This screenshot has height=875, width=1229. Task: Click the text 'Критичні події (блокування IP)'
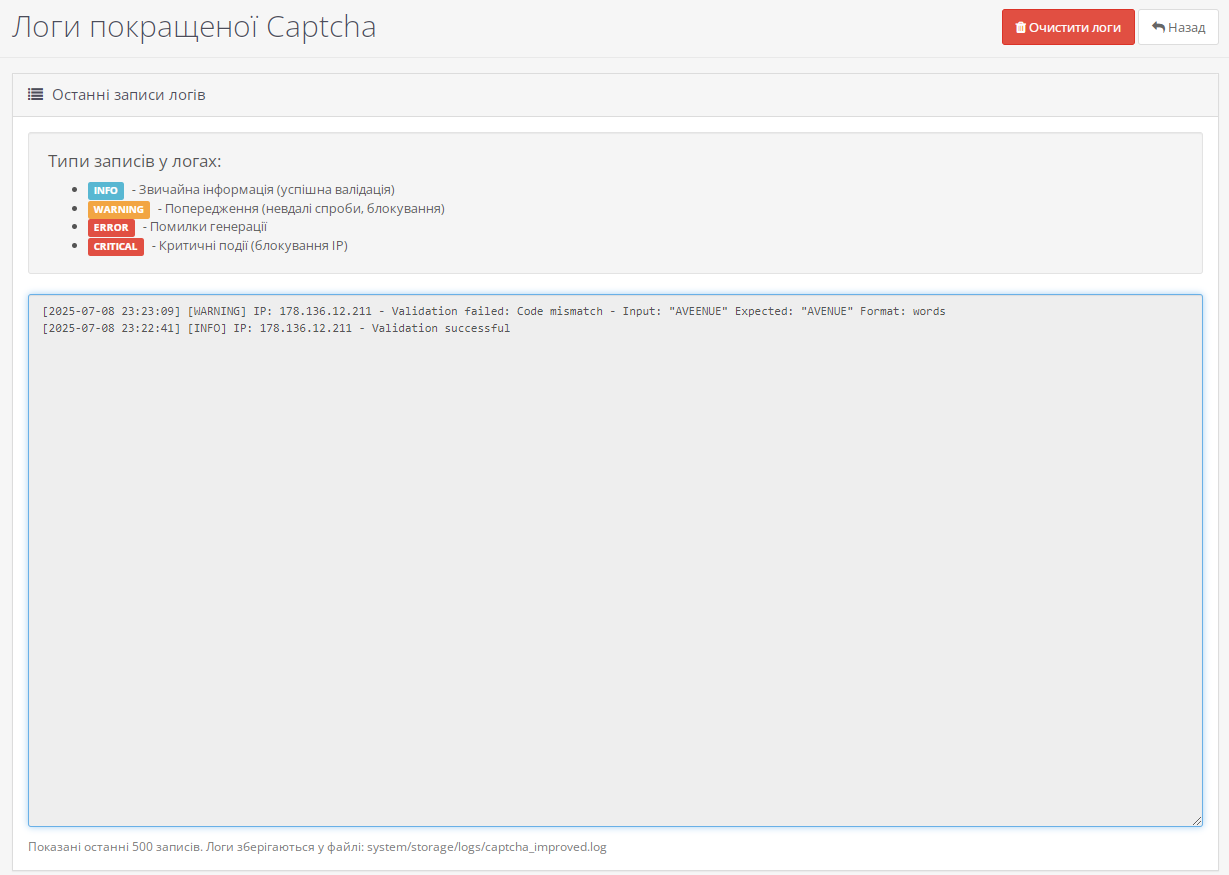coord(253,246)
